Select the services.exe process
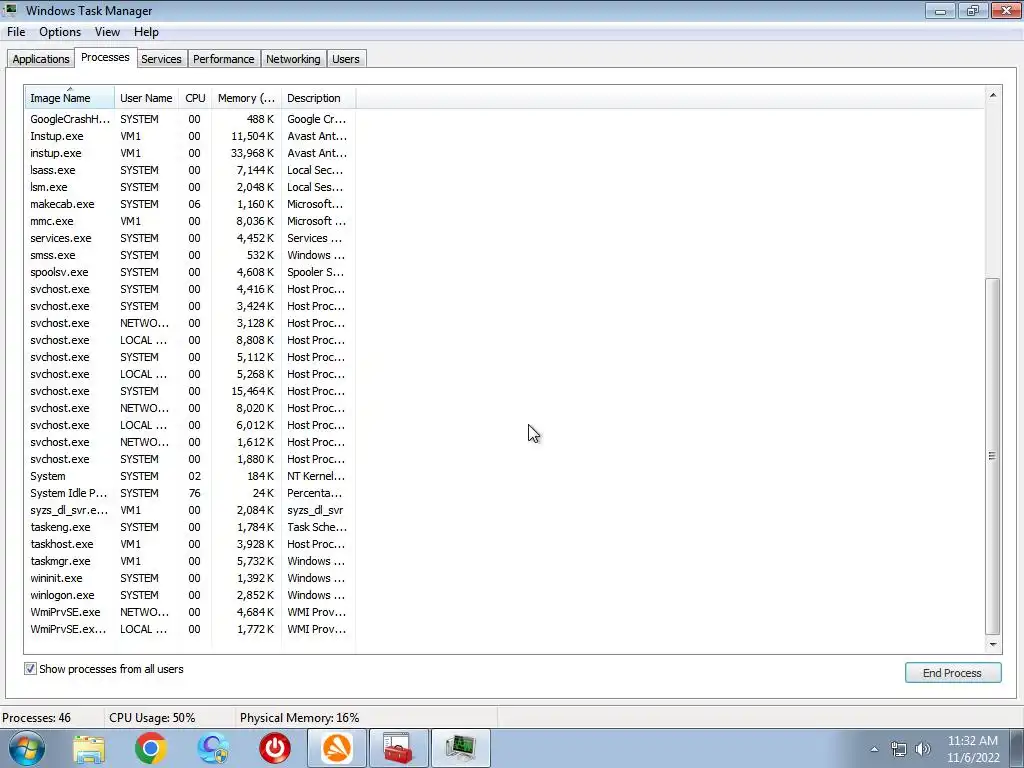Viewport: 1024px width, 768px height. (190, 238)
